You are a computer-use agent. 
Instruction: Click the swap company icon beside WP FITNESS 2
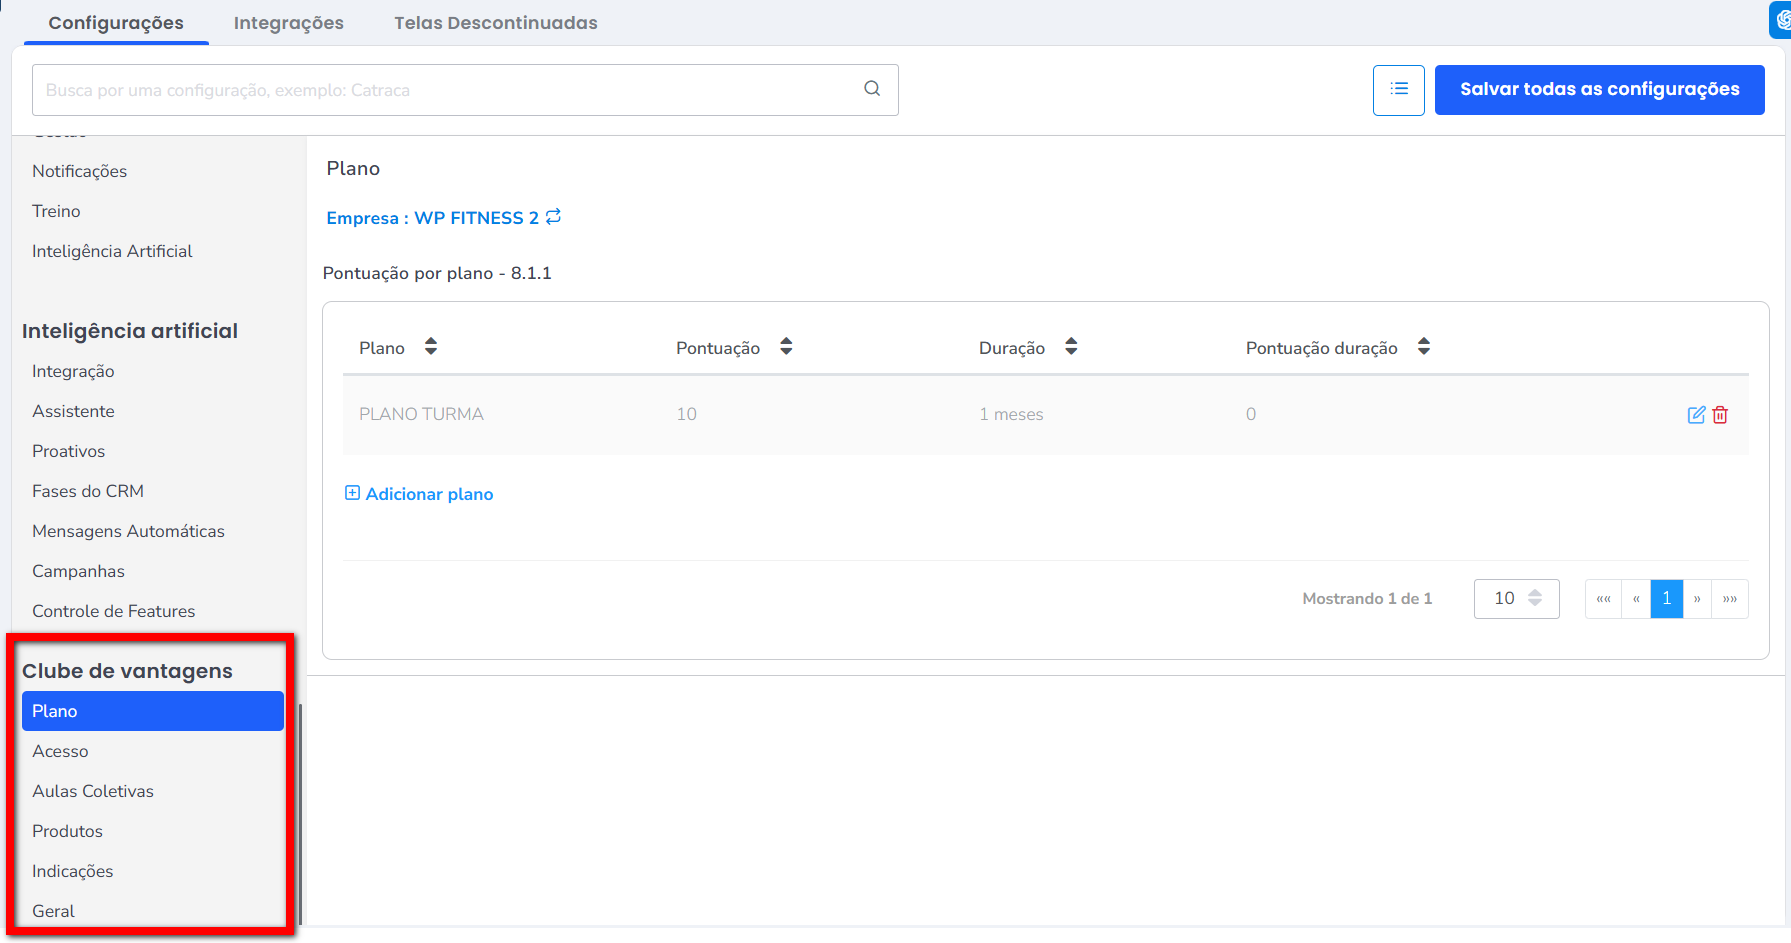553,217
